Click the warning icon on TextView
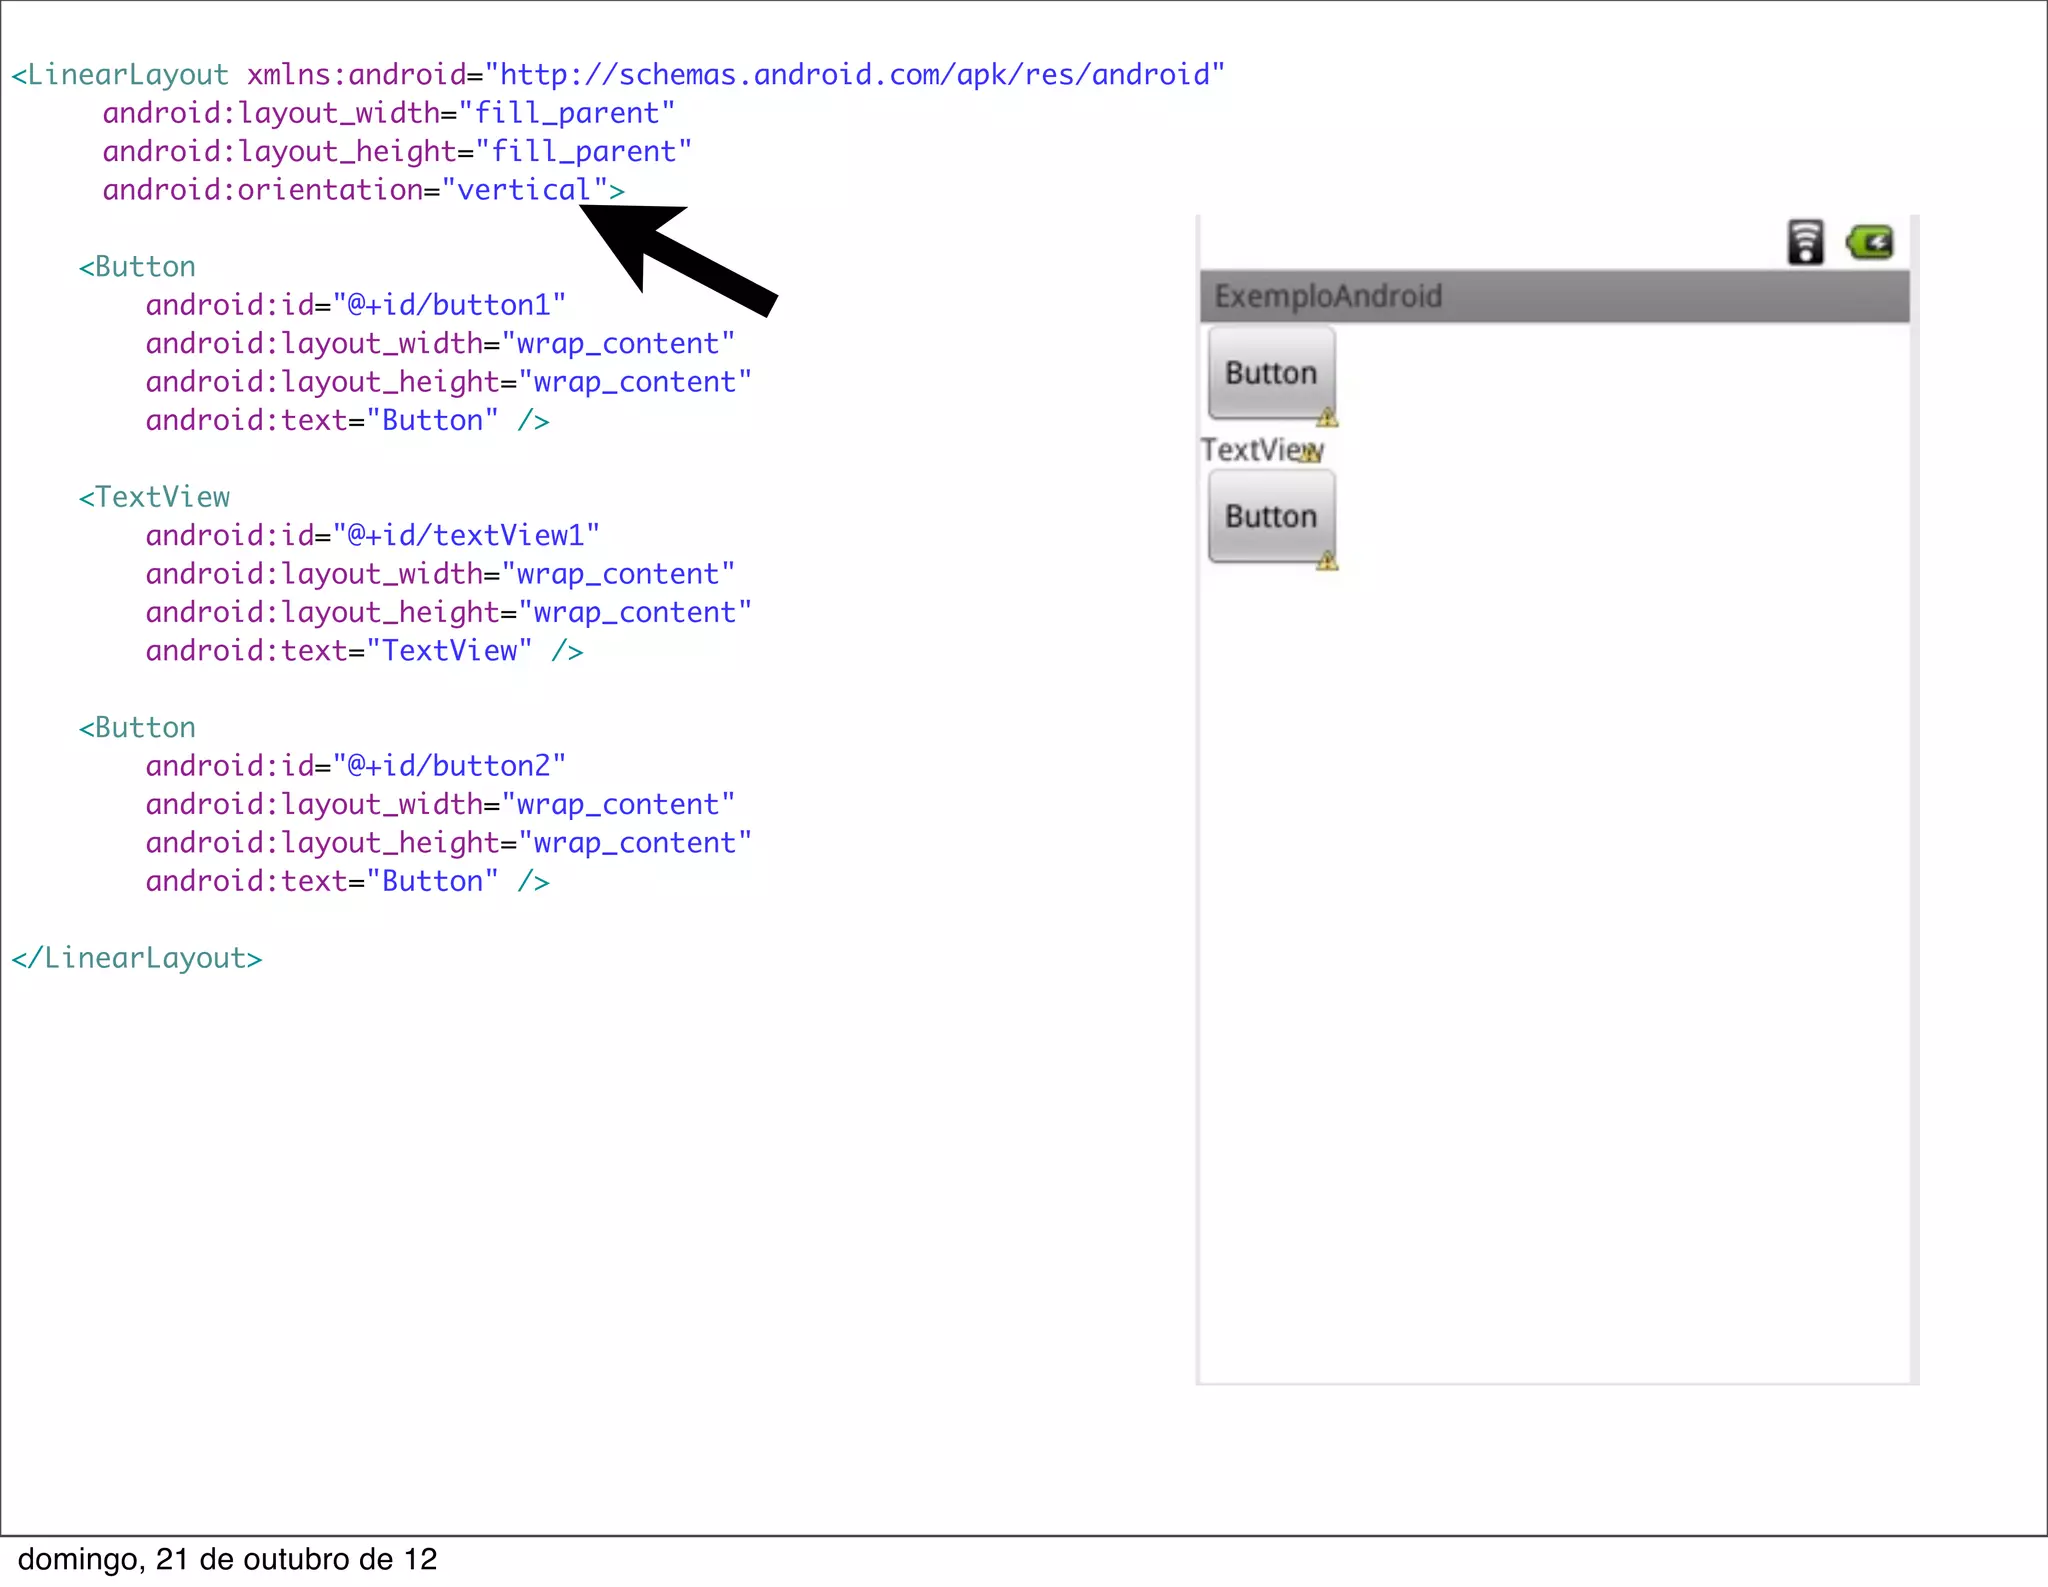Viewport: 2048px width, 1587px height. 1309,454
